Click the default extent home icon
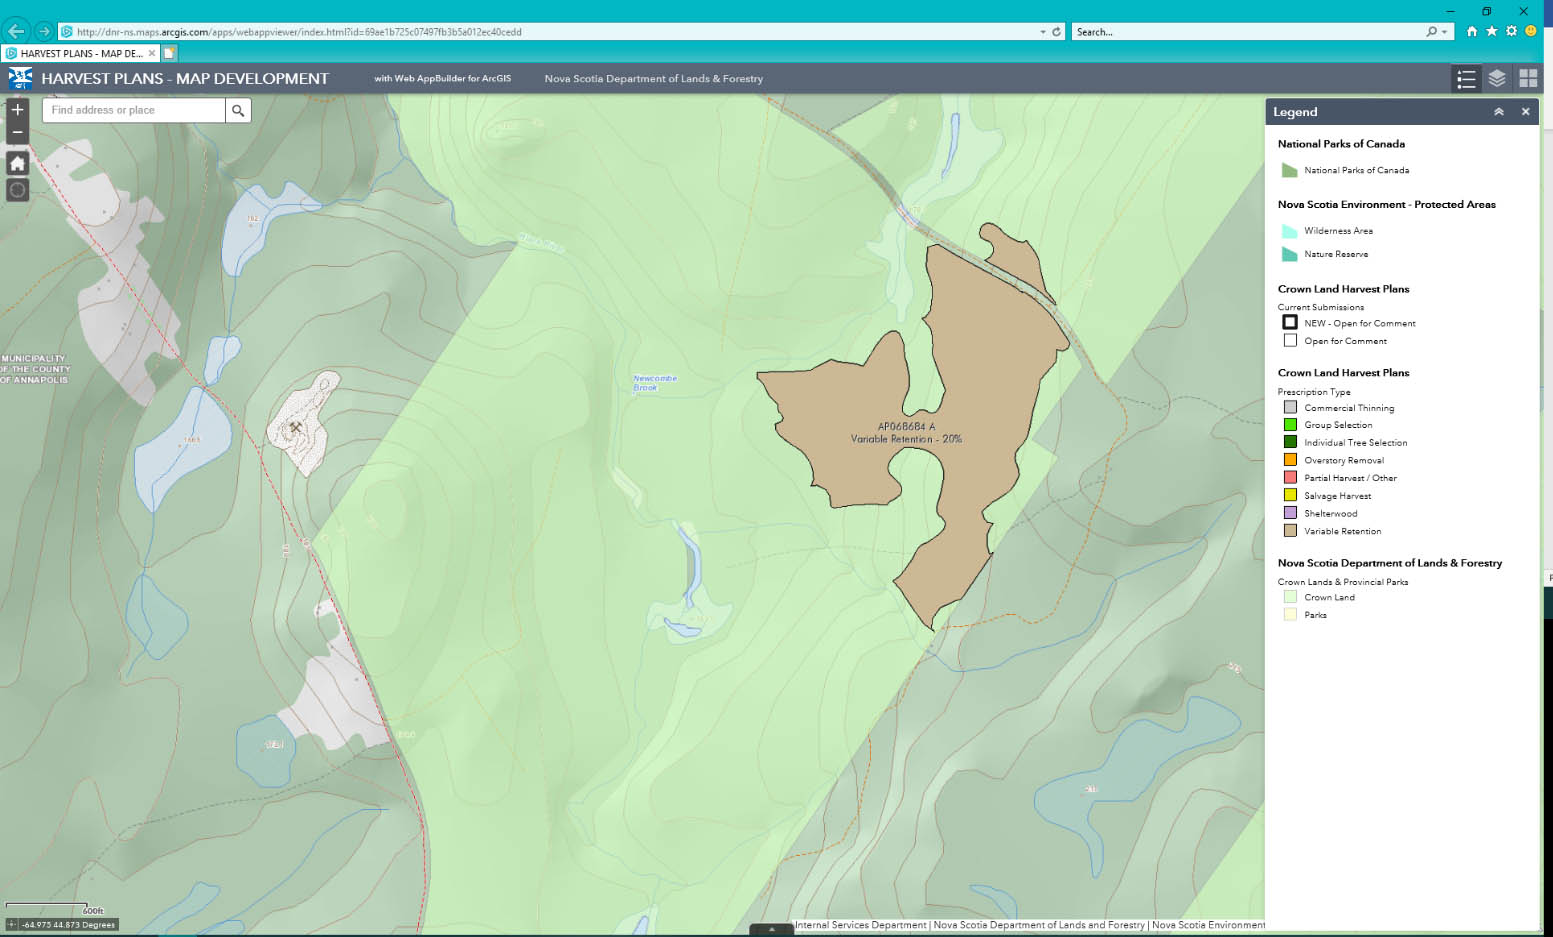The image size is (1553, 937). pyautogui.click(x=17, y=163)
